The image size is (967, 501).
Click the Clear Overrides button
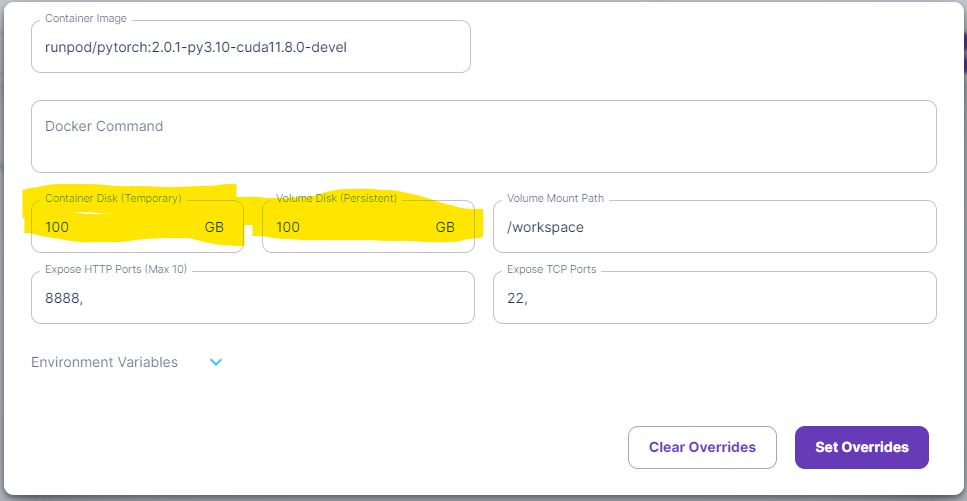(702, 447)
